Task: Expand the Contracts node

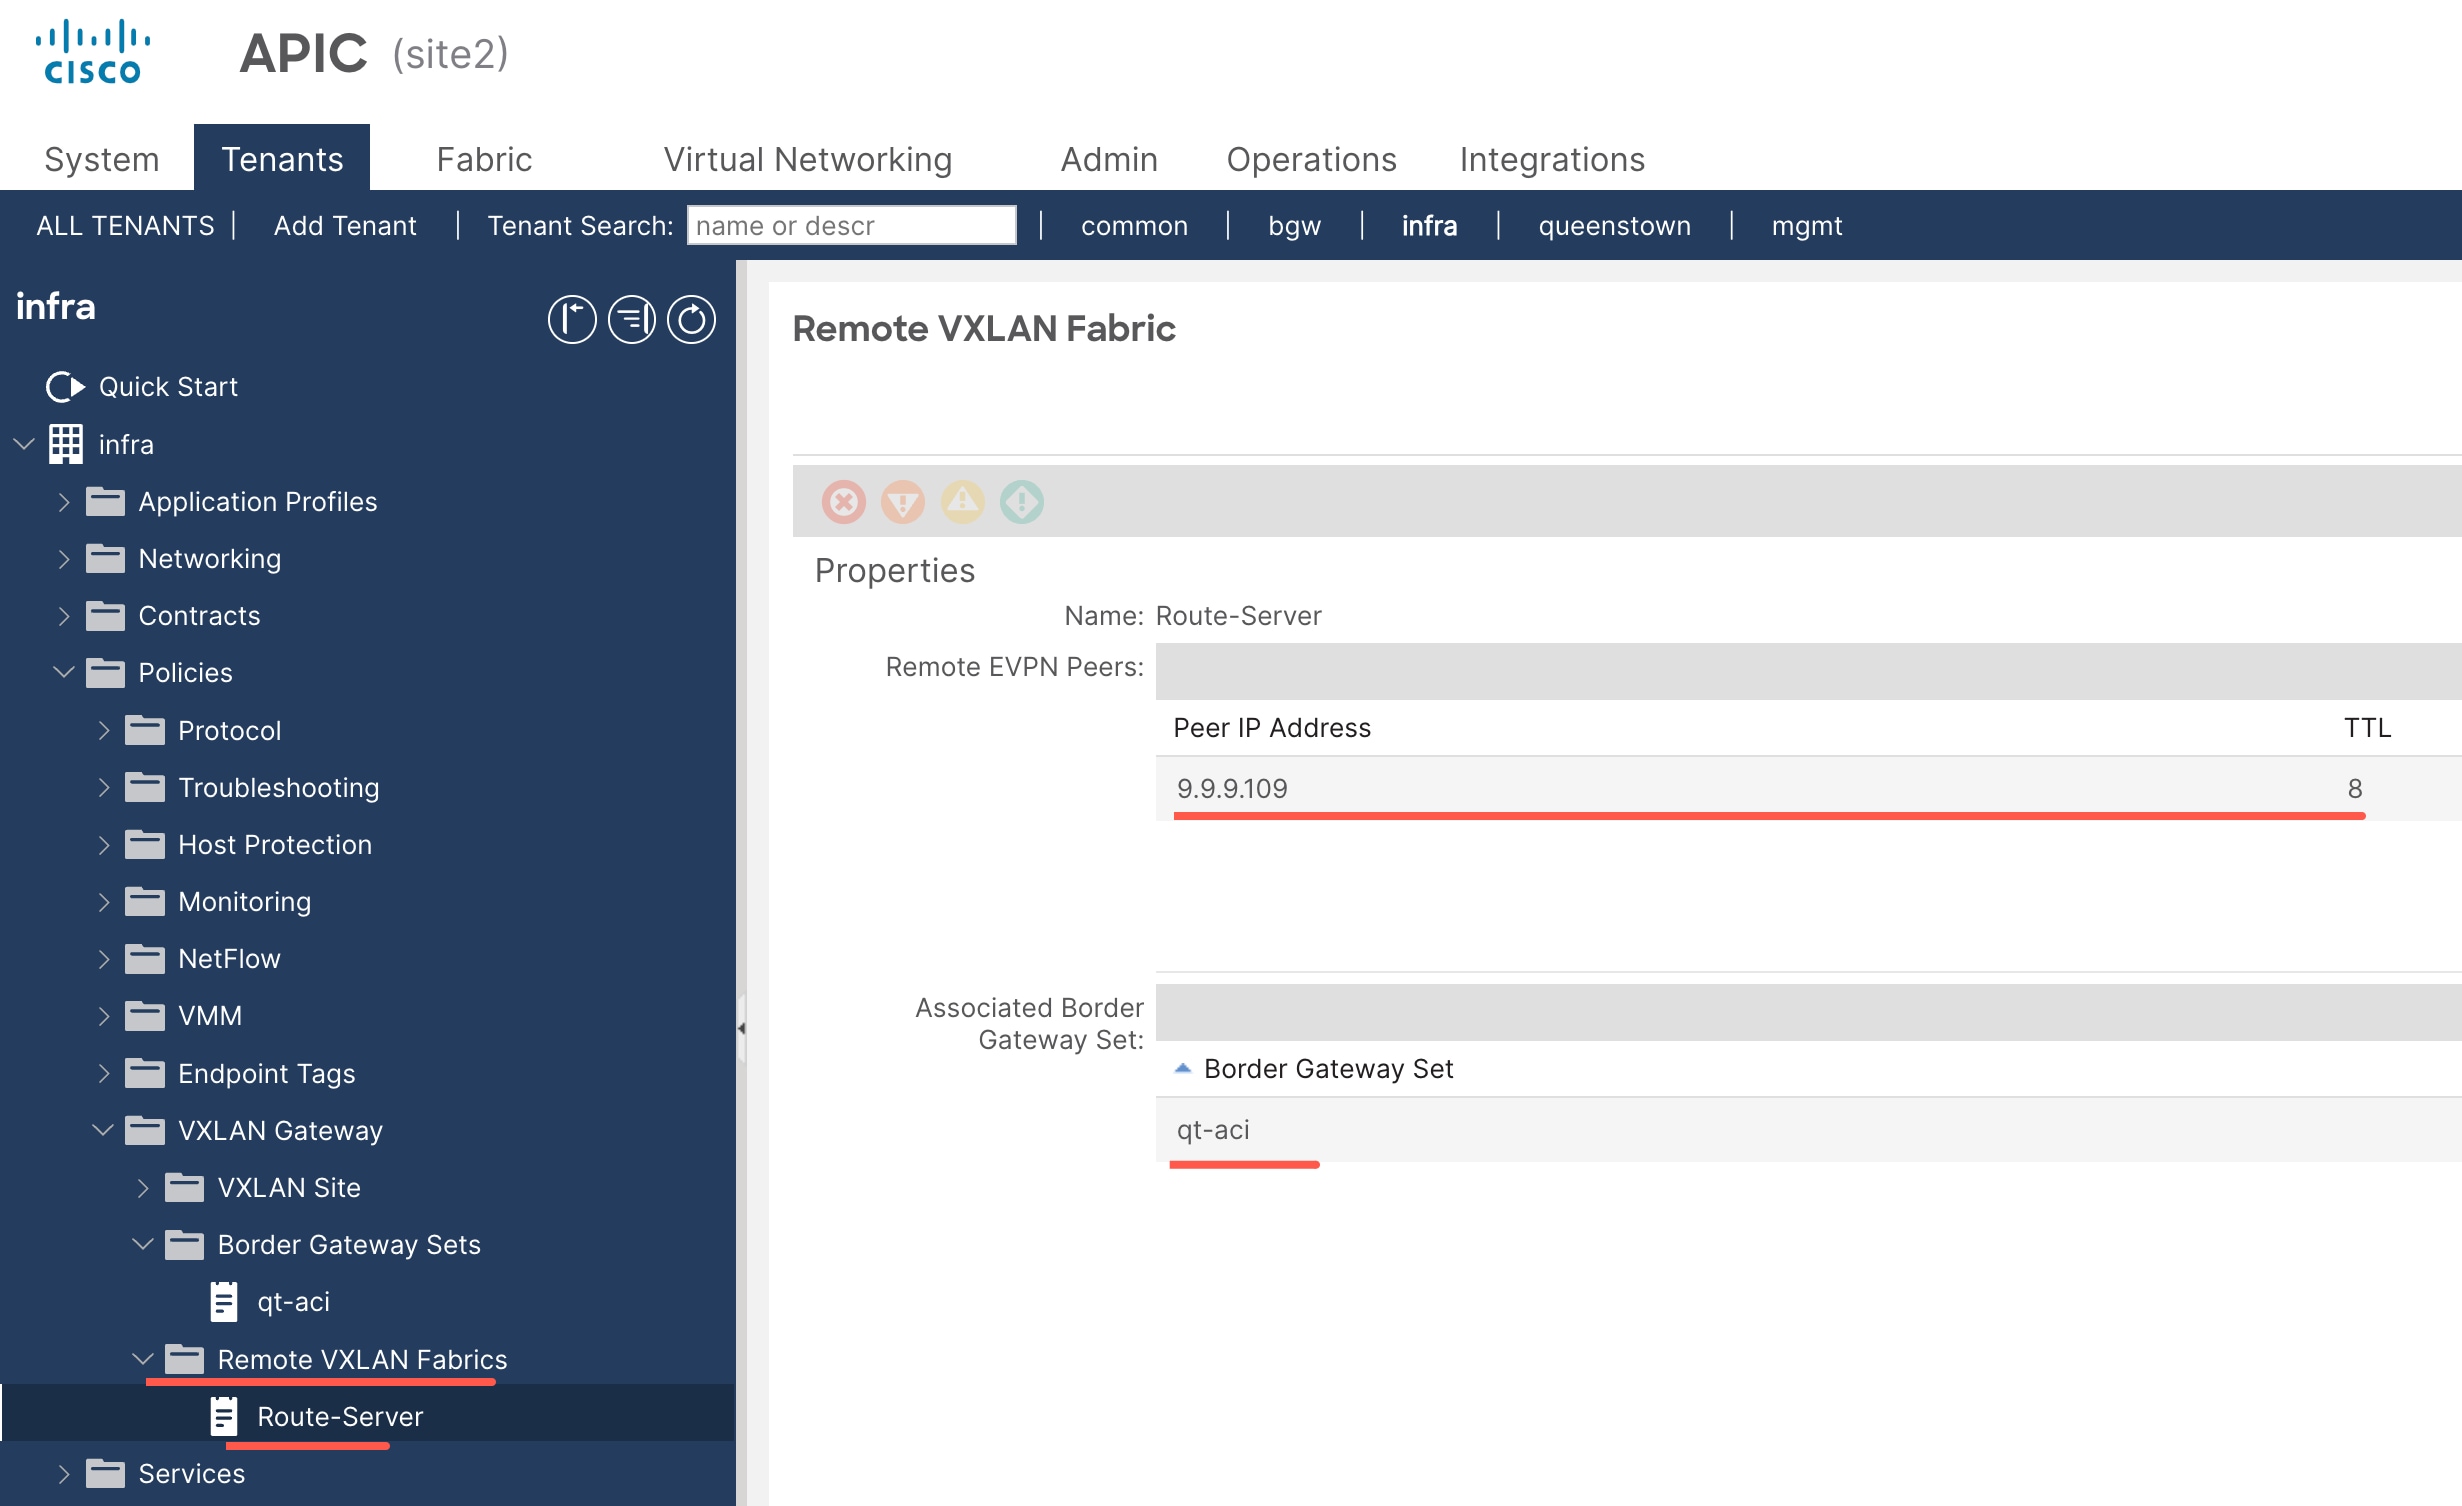Action: (64, 615)
